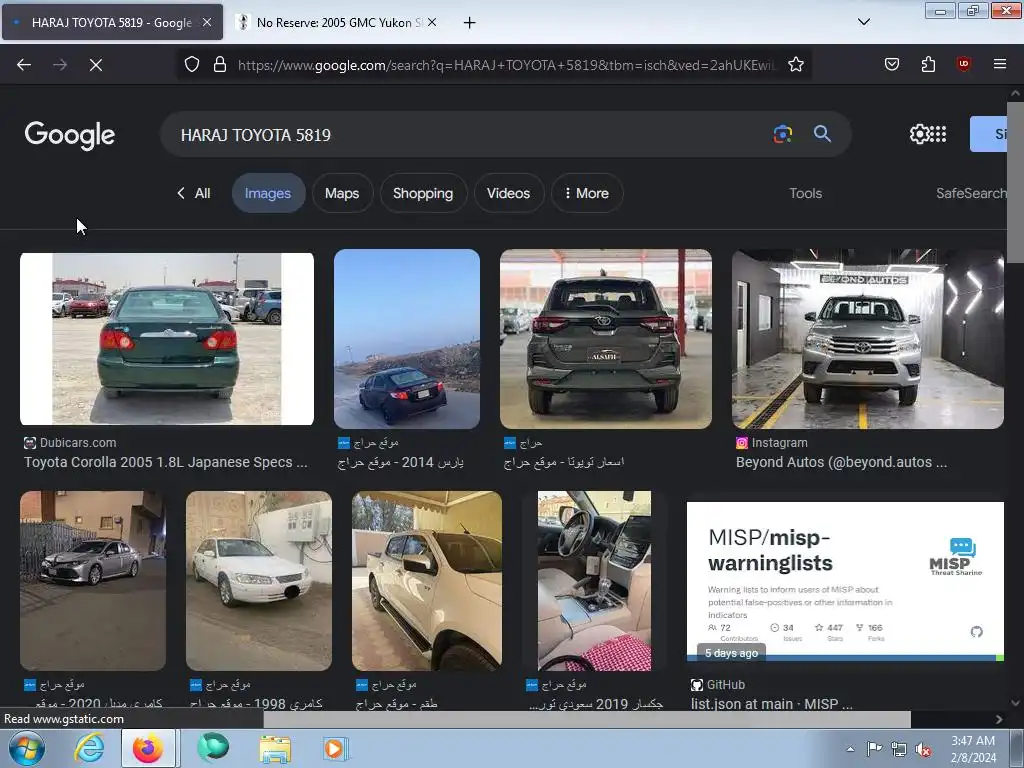Click the muted volume tray icon

[x=923, y=750]
